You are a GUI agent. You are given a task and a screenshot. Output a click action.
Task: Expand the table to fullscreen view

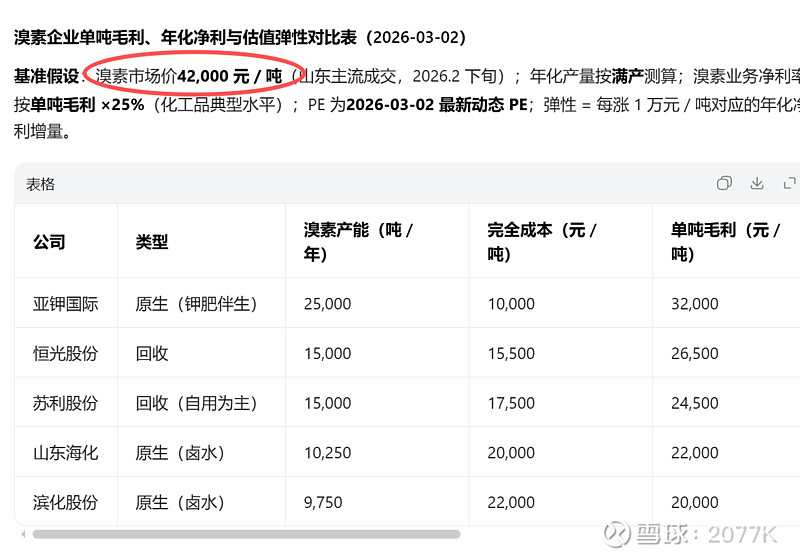(789, 183)
